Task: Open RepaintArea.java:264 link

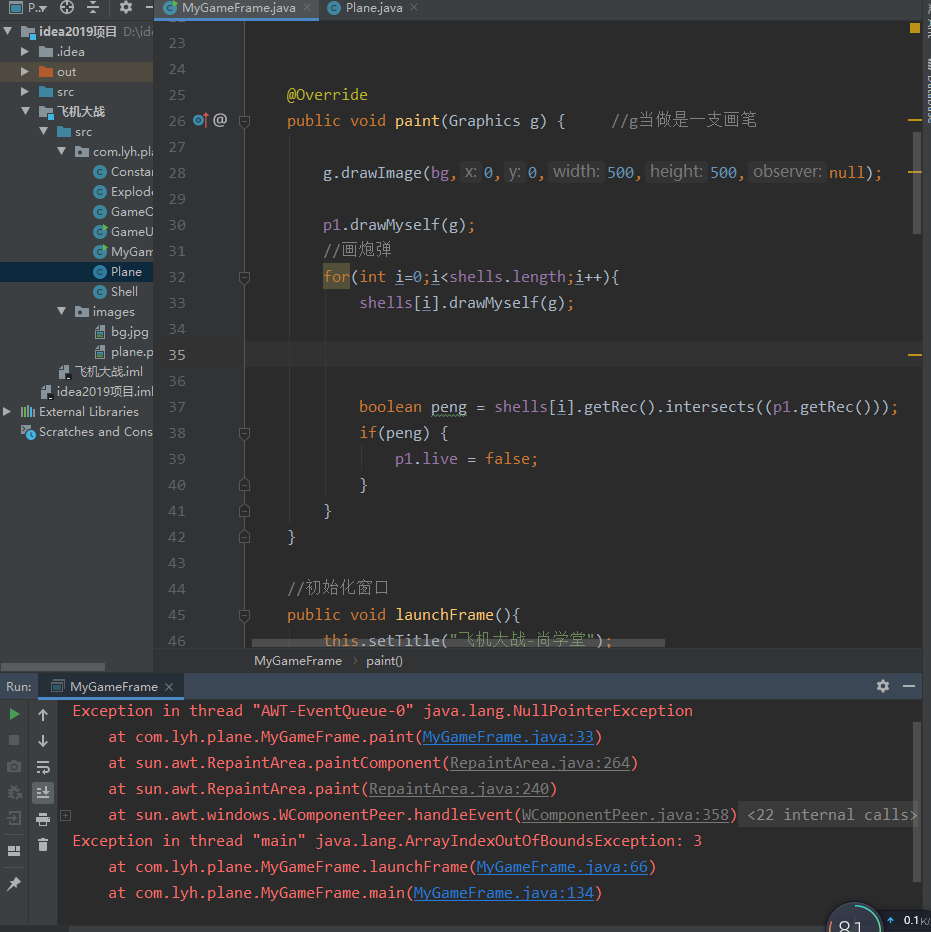Action: 540,763
